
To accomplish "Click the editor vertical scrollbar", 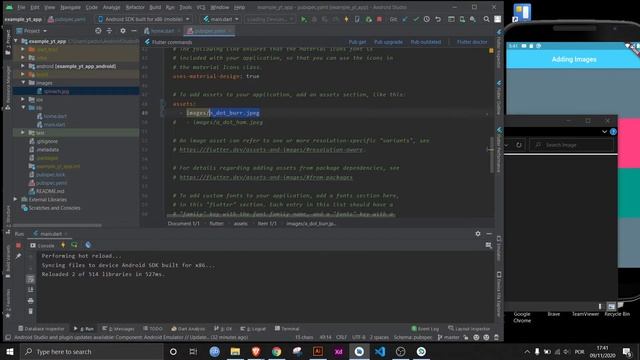I will pyautogui.click(x=491, y=155).
